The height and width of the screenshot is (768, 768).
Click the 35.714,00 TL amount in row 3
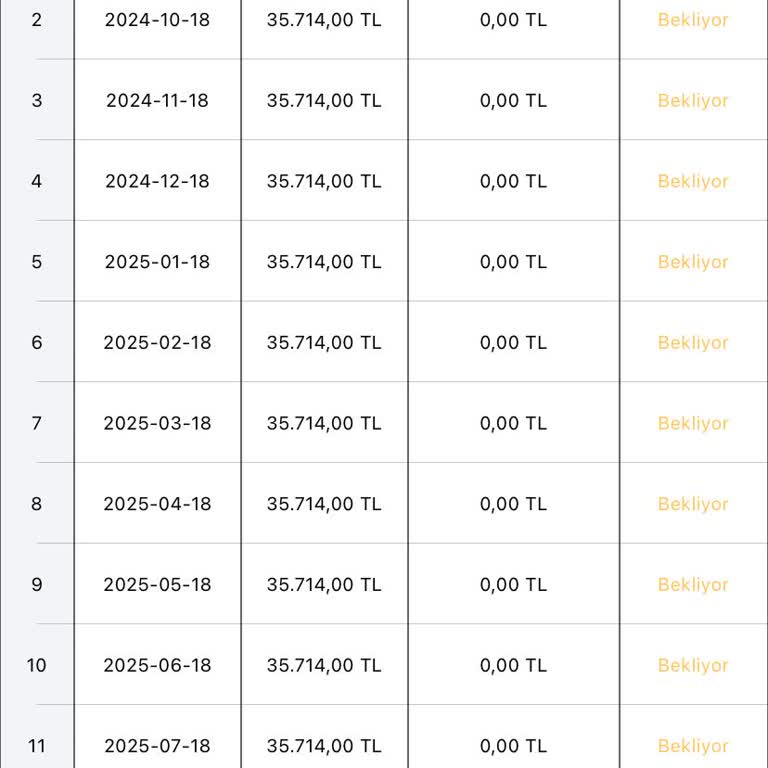[324, 101]
